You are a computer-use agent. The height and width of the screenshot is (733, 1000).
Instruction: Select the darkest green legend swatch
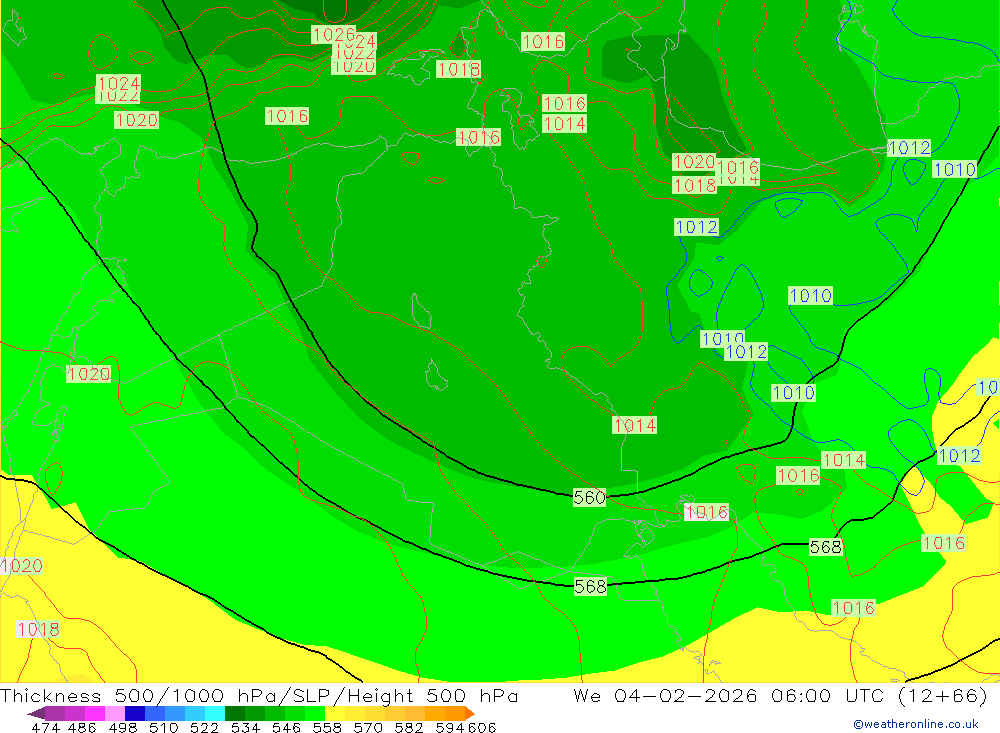[235, 713]
